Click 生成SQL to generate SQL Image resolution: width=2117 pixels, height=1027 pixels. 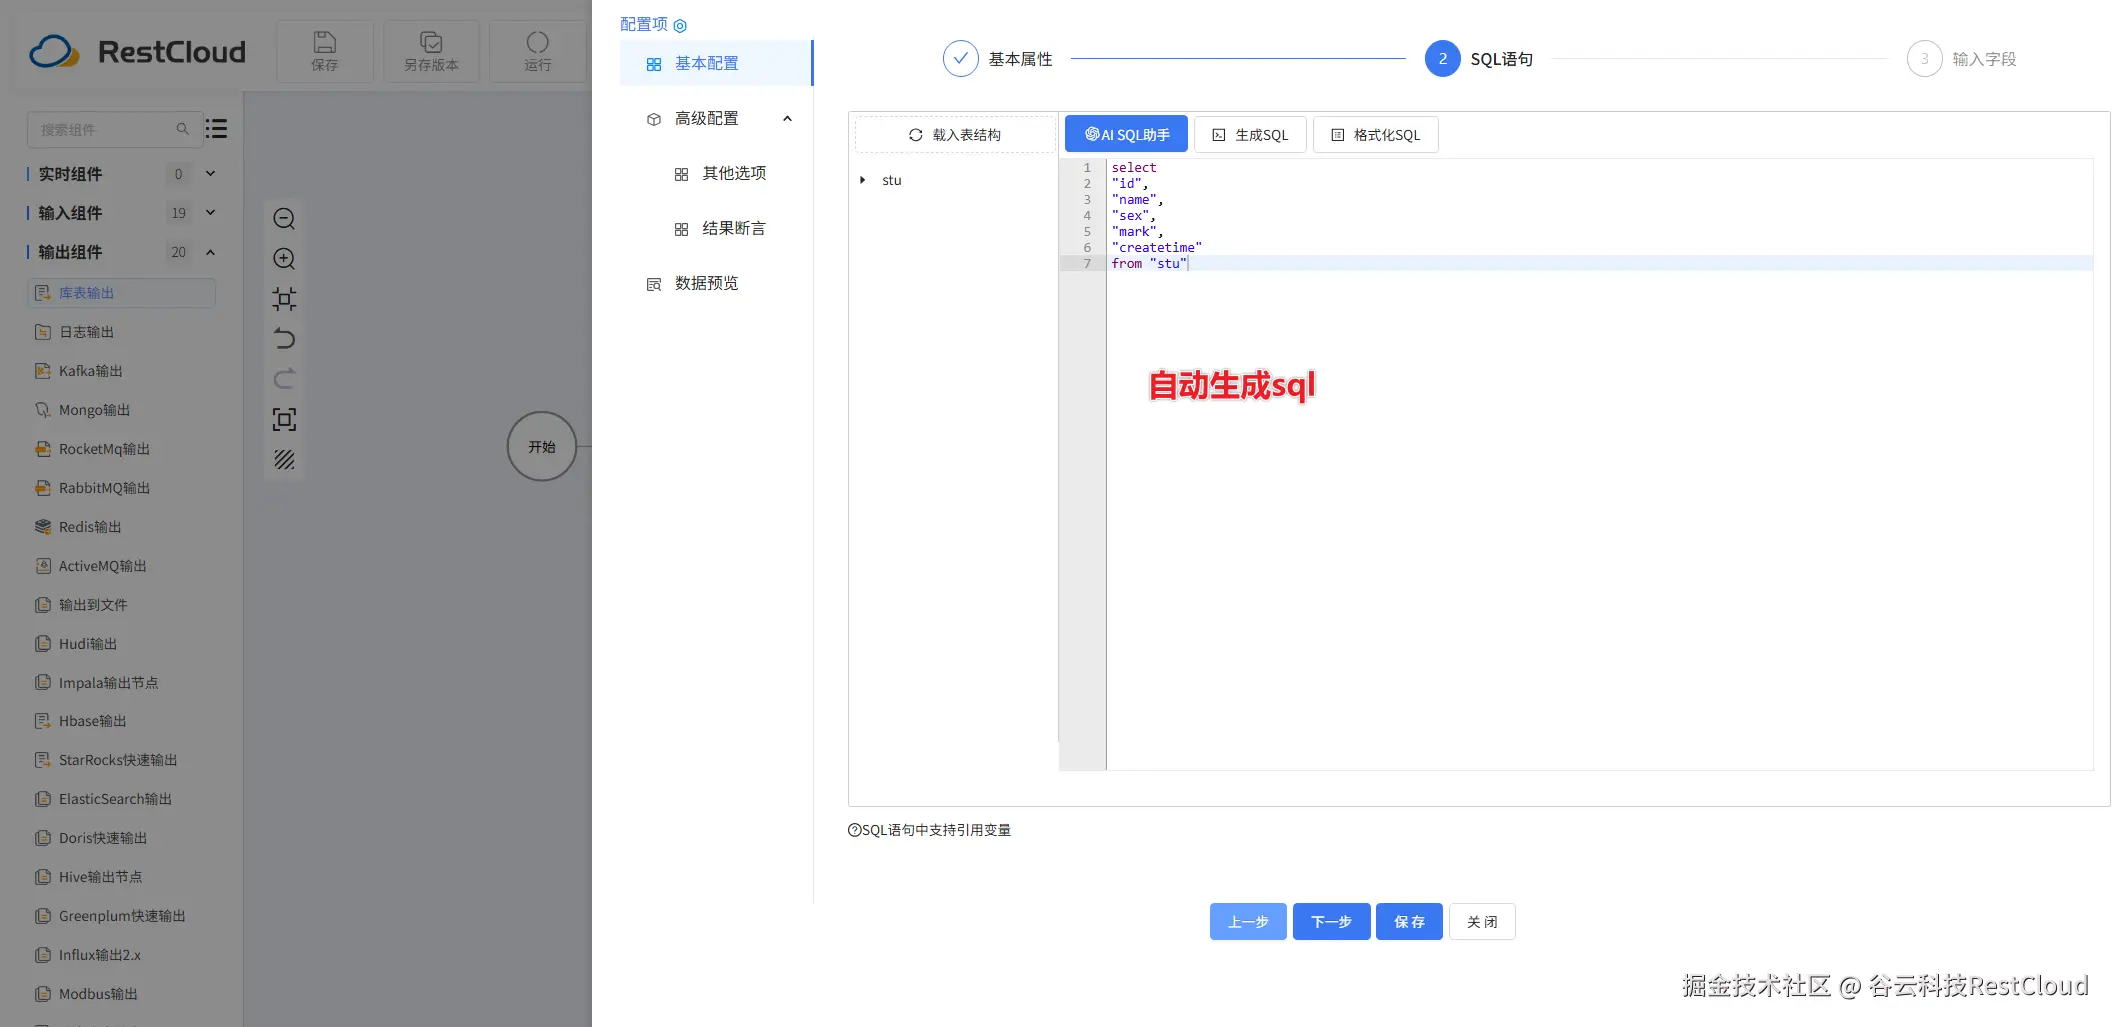(1250, 134)
